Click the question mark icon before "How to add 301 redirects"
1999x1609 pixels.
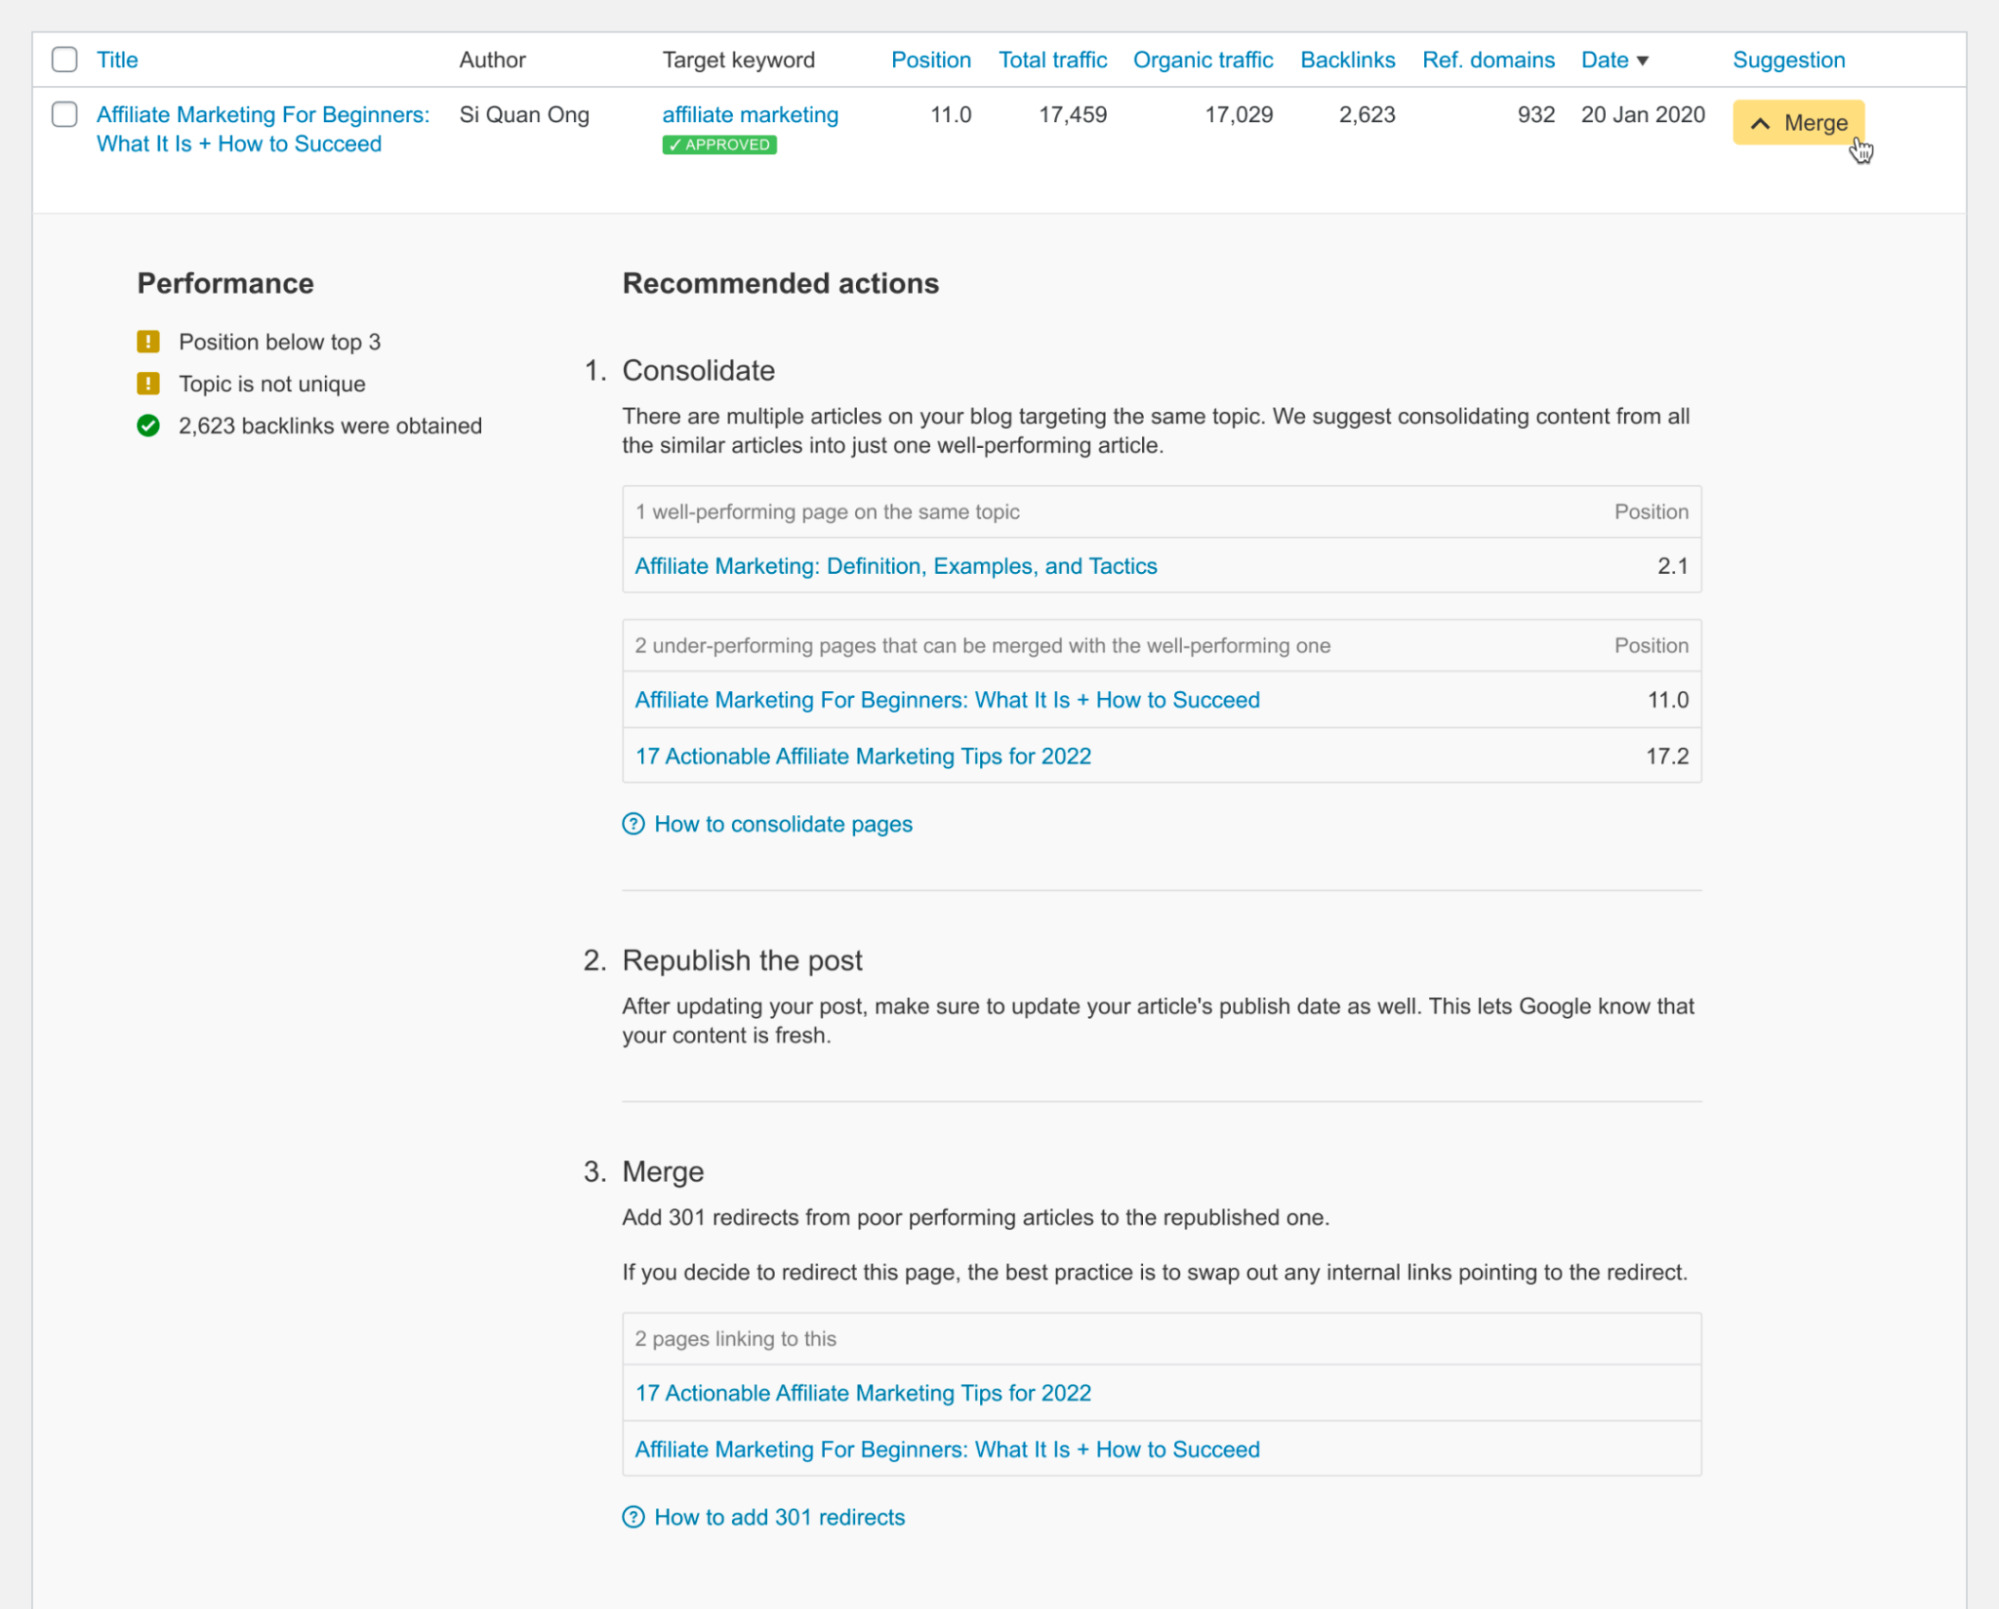632,1517
